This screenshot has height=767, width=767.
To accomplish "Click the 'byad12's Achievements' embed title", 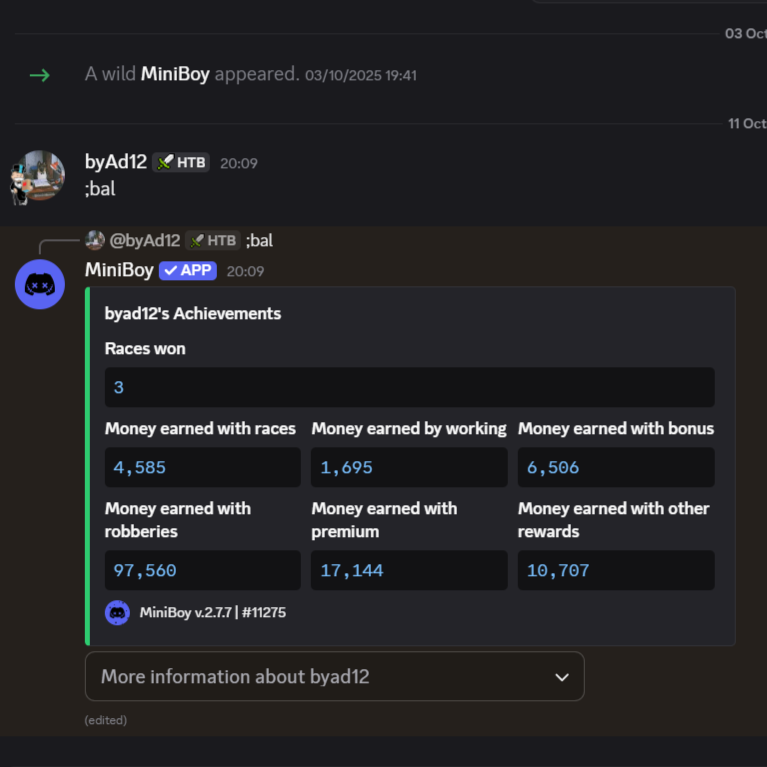I will pos(193,313).
